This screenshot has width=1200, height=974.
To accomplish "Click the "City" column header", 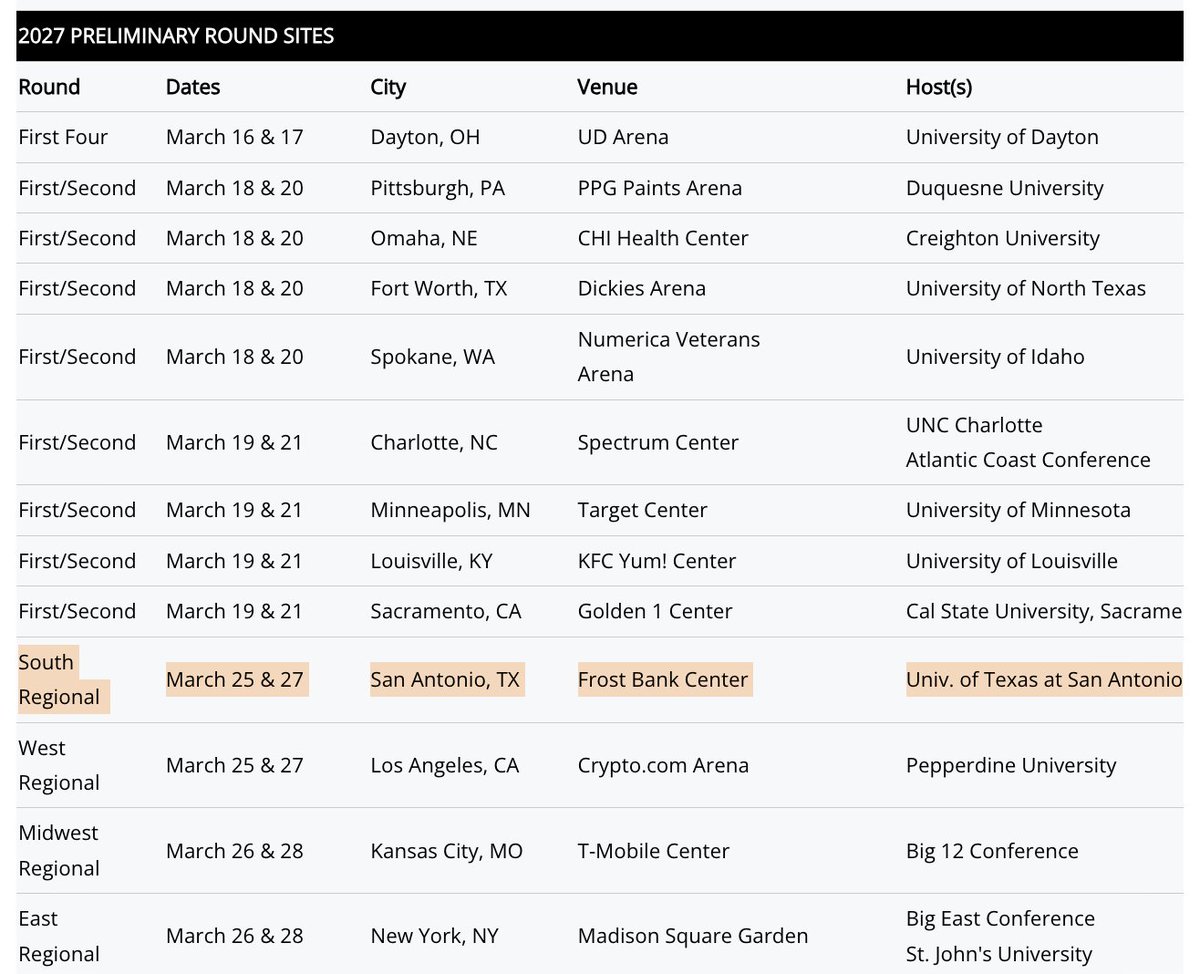I will [x=388, y=87].
